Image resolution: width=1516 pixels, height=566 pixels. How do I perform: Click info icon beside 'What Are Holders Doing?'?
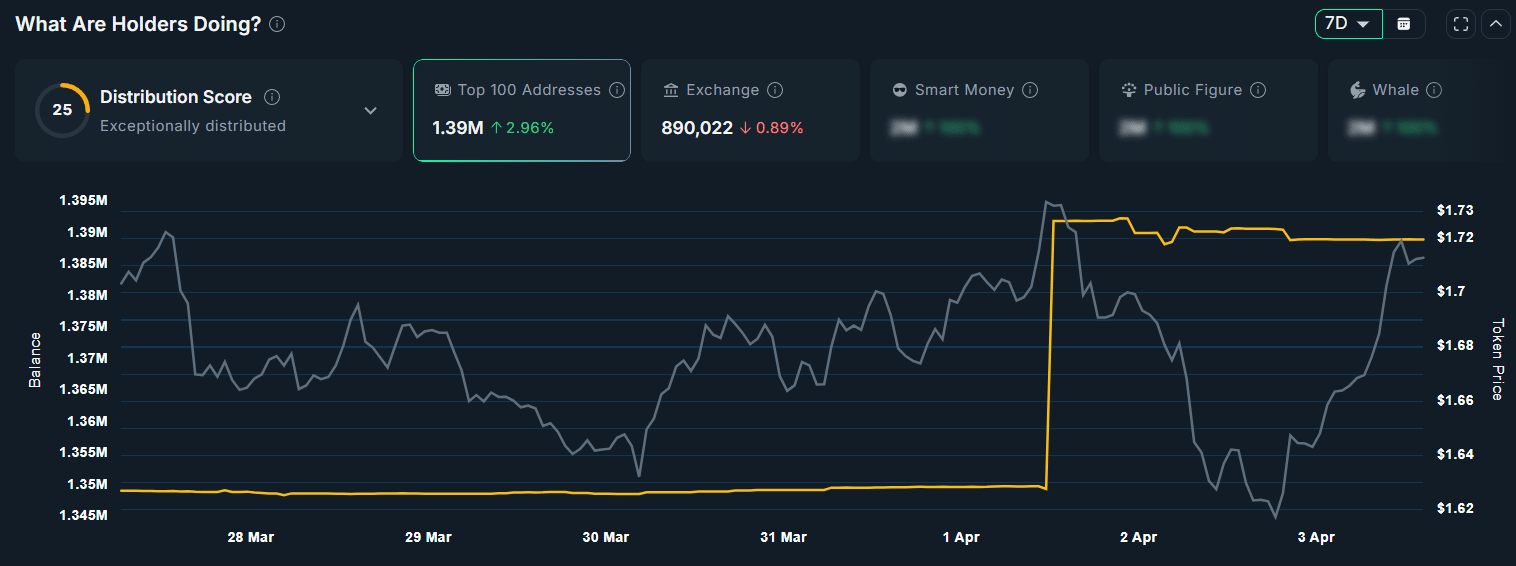(277, 24)
